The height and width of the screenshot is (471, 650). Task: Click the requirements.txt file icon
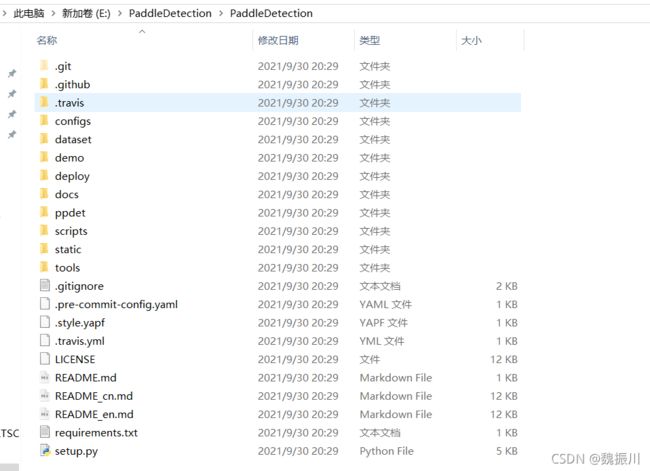tap(45, 432)
